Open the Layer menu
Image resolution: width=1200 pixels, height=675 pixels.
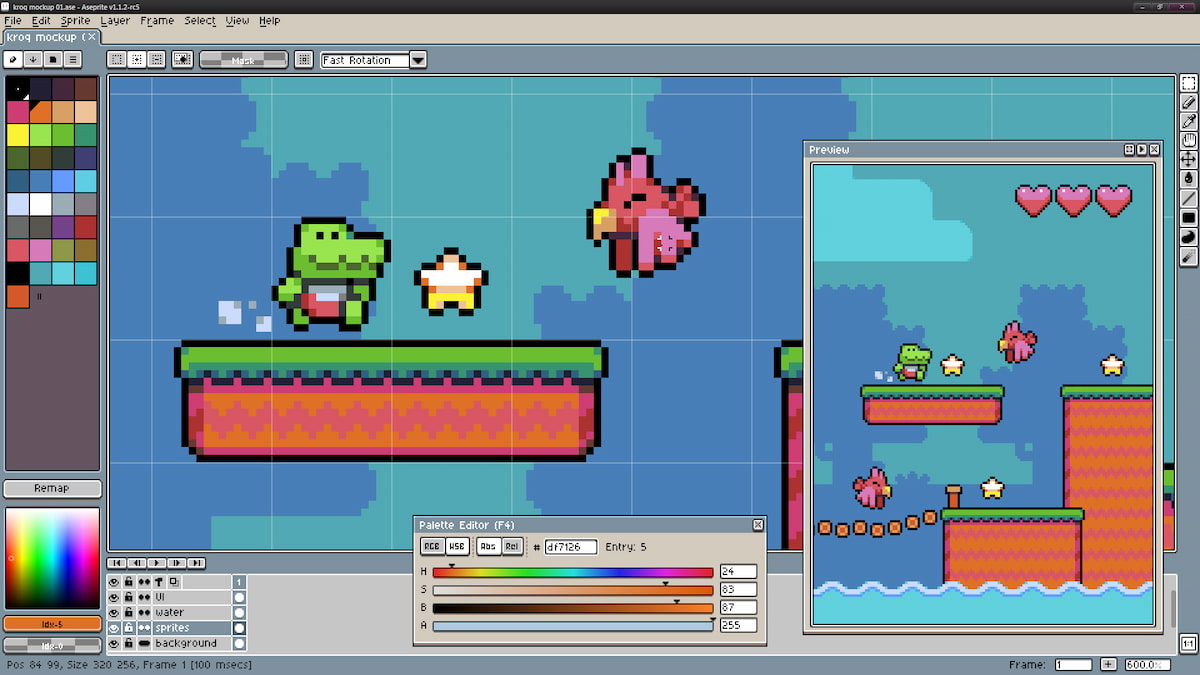click(115, 20)
